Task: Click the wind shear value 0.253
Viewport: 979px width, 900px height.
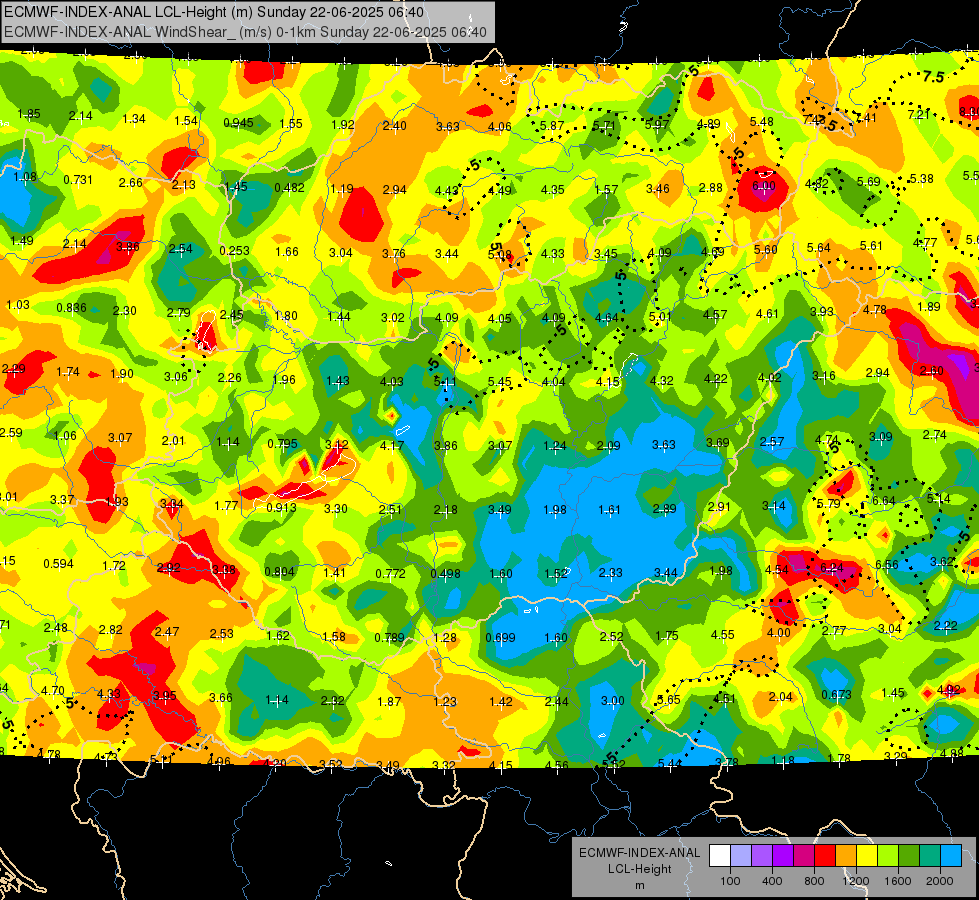Action: (234, 251)
